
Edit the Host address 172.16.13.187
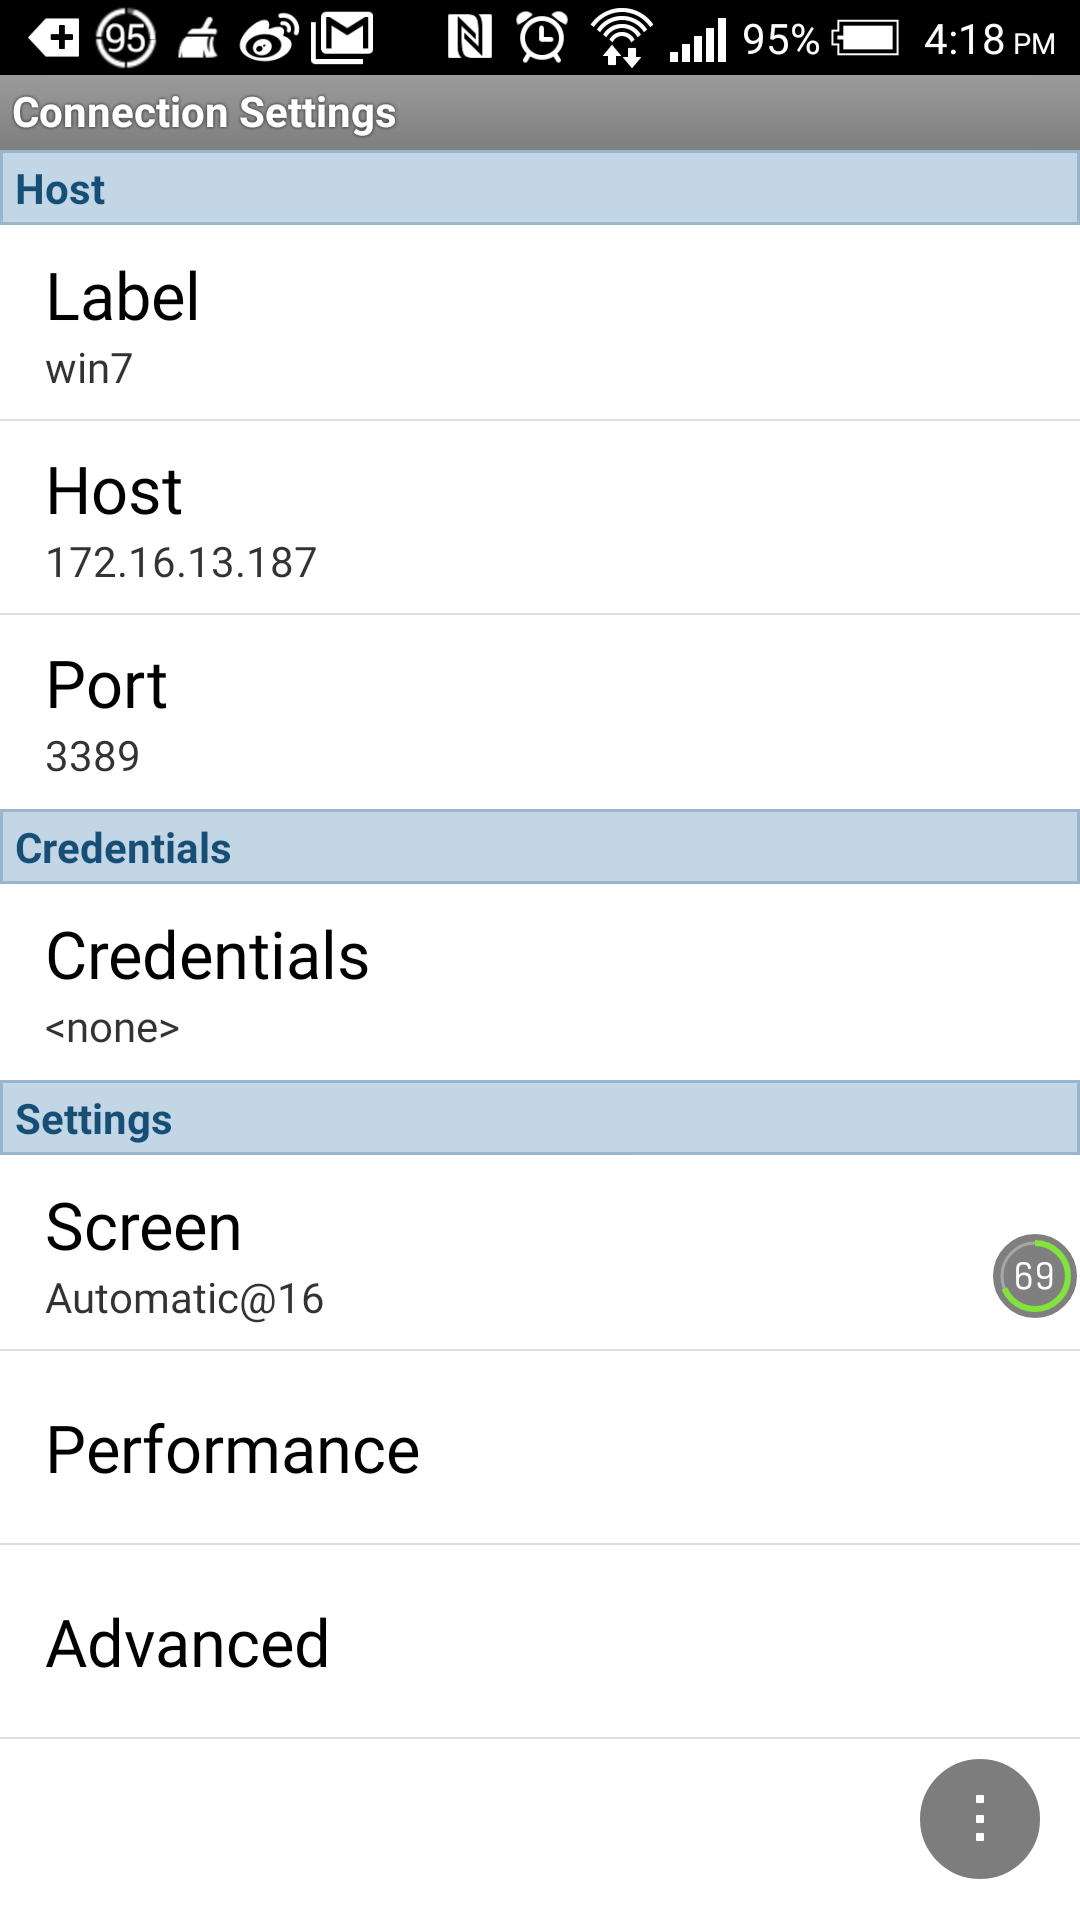coord(540,517)
